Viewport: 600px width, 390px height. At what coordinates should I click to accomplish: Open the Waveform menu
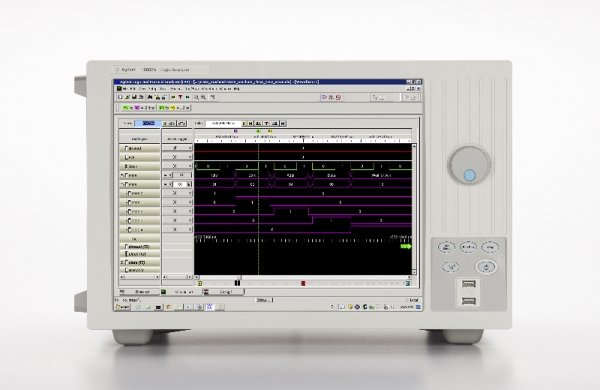point(209,89)
